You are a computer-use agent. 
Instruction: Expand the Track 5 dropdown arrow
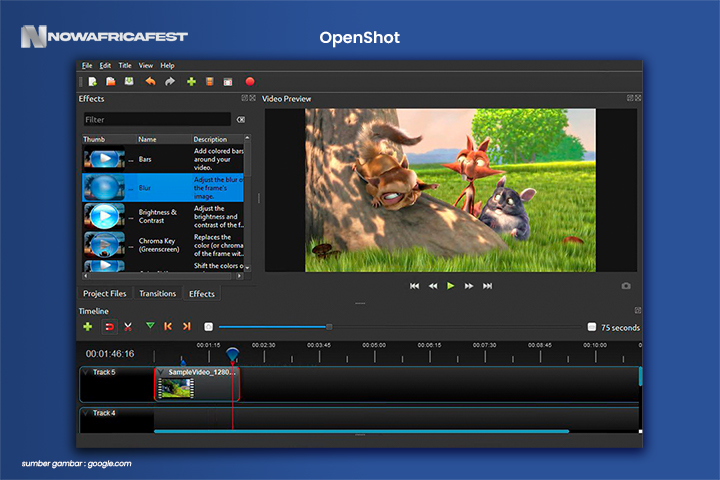tap(85, 372)
